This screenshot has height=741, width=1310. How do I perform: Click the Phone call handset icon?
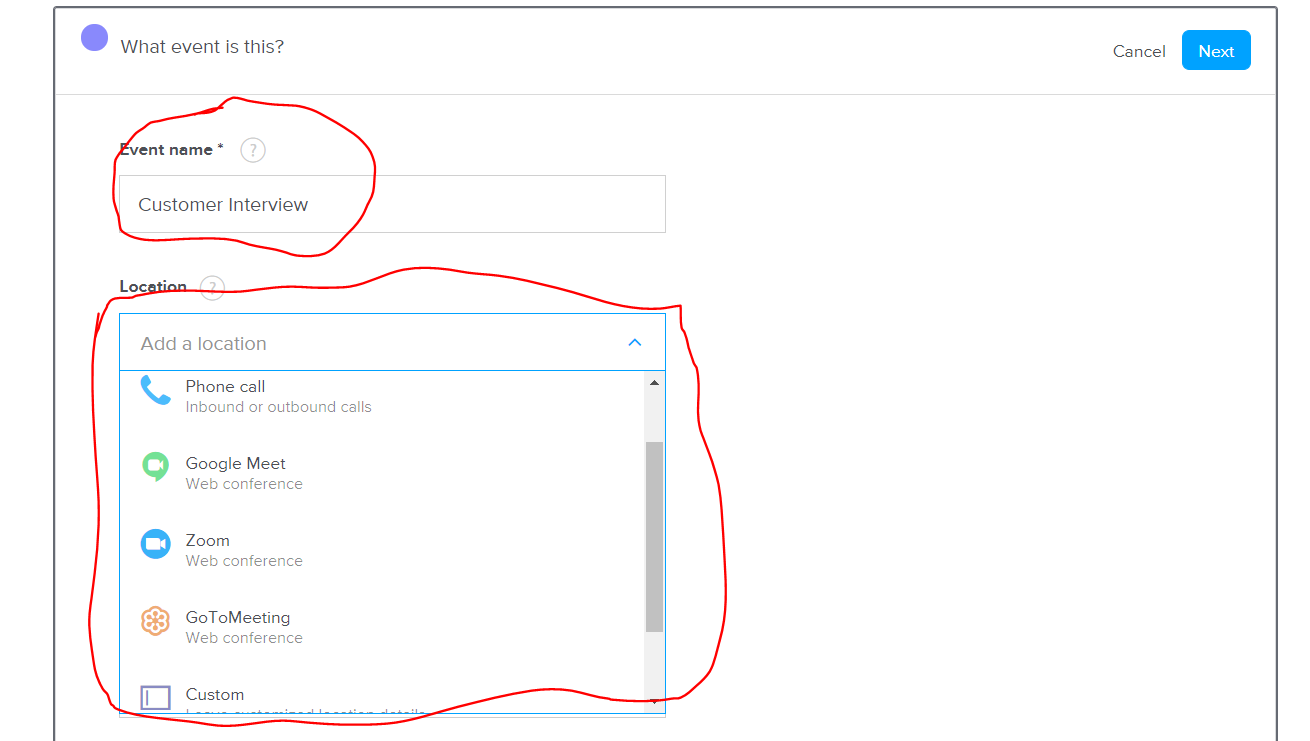point(155,390)
